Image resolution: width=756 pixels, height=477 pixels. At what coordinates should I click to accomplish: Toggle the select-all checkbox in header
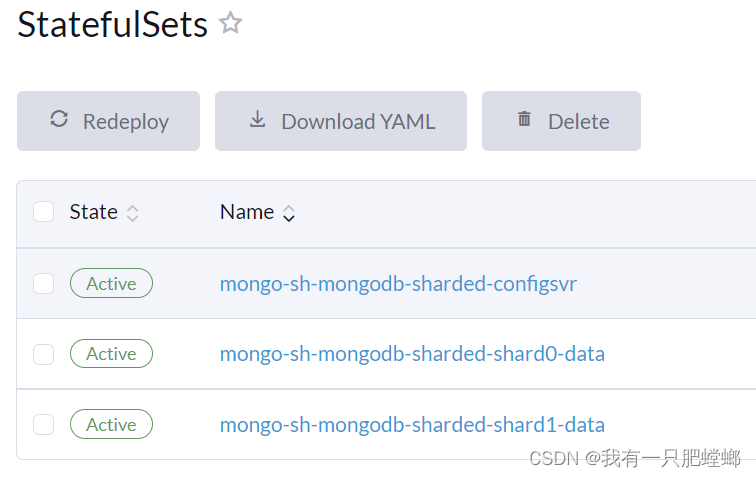pos(43,212)
